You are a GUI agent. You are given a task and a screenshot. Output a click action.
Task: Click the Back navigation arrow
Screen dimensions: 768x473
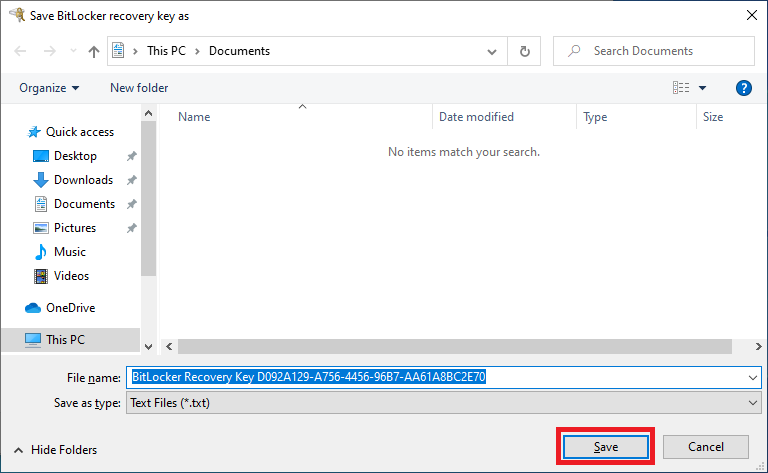(20, 51)
